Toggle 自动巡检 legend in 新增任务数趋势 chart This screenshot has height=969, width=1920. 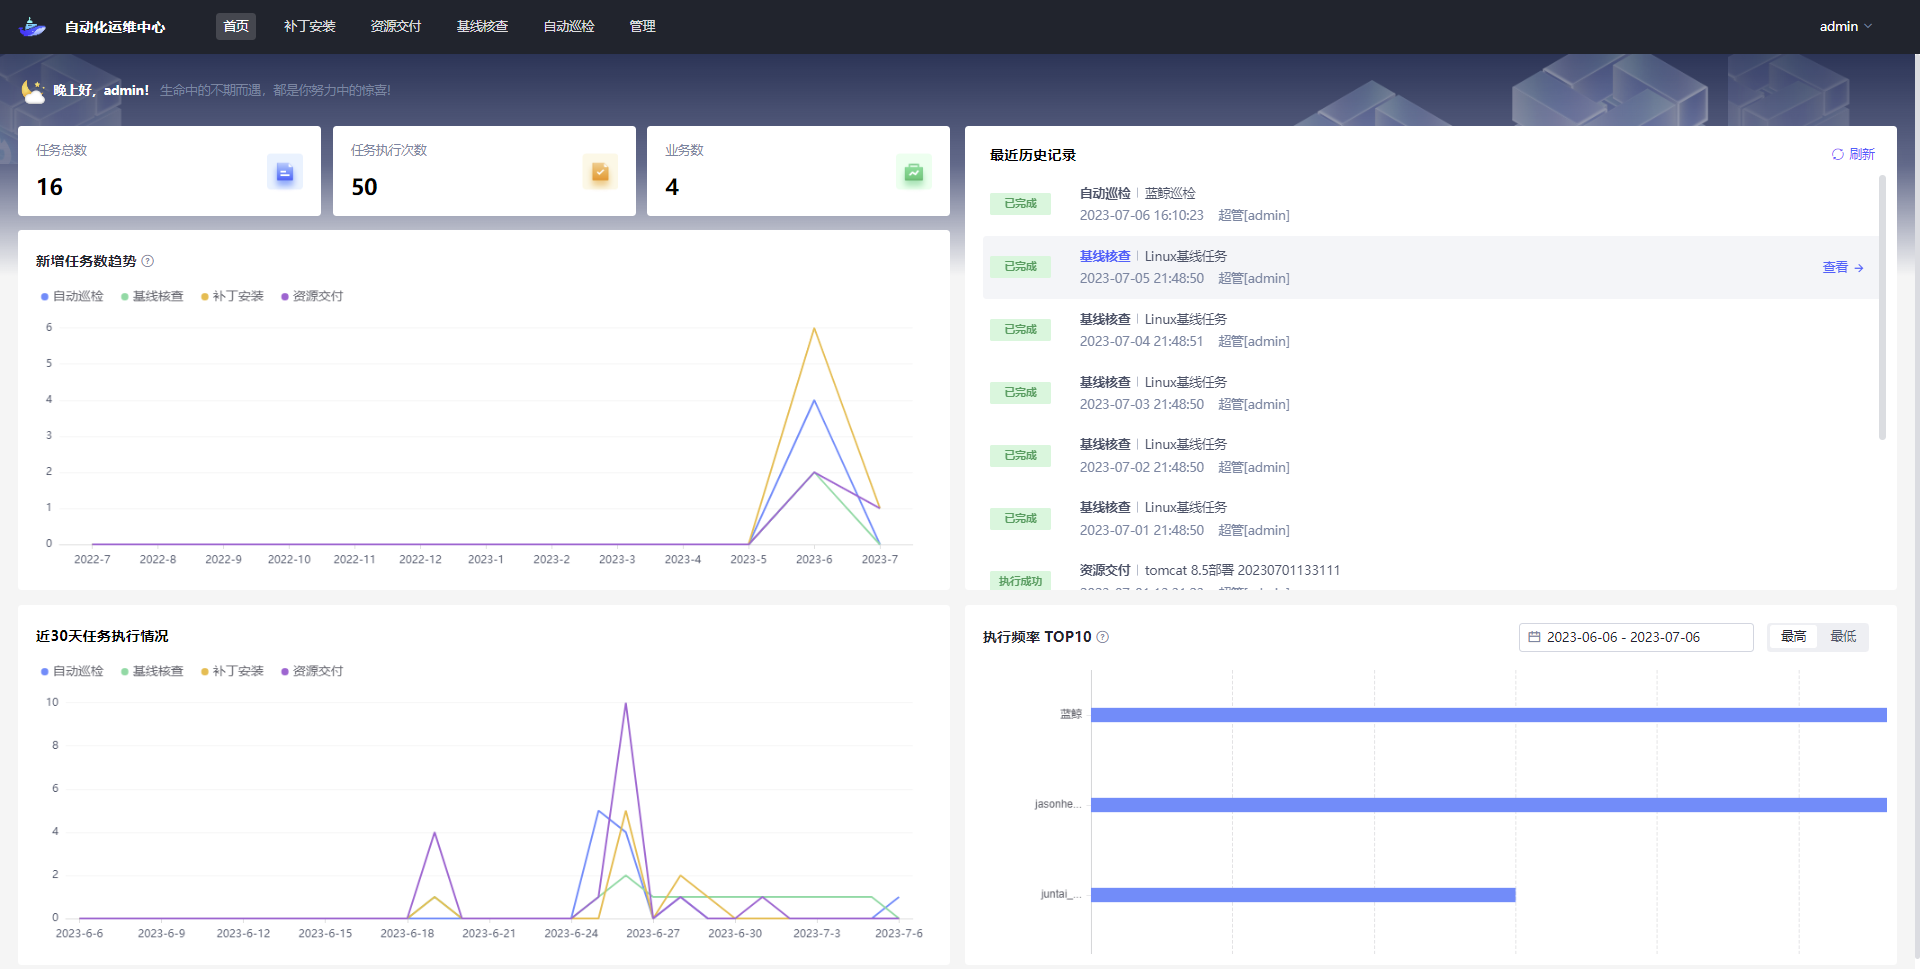(x=72, y=296)
